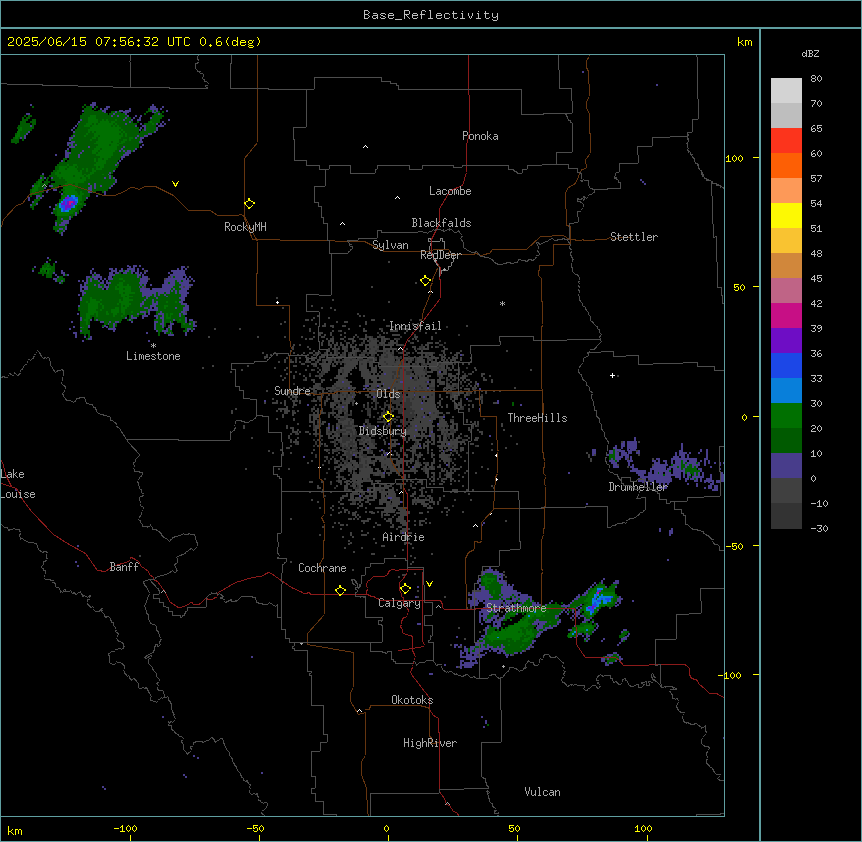The width and height of the screenshot is (862, 842).
Task: Pick the purple 36-39 dBZ legend swatch
Action: 786,341
